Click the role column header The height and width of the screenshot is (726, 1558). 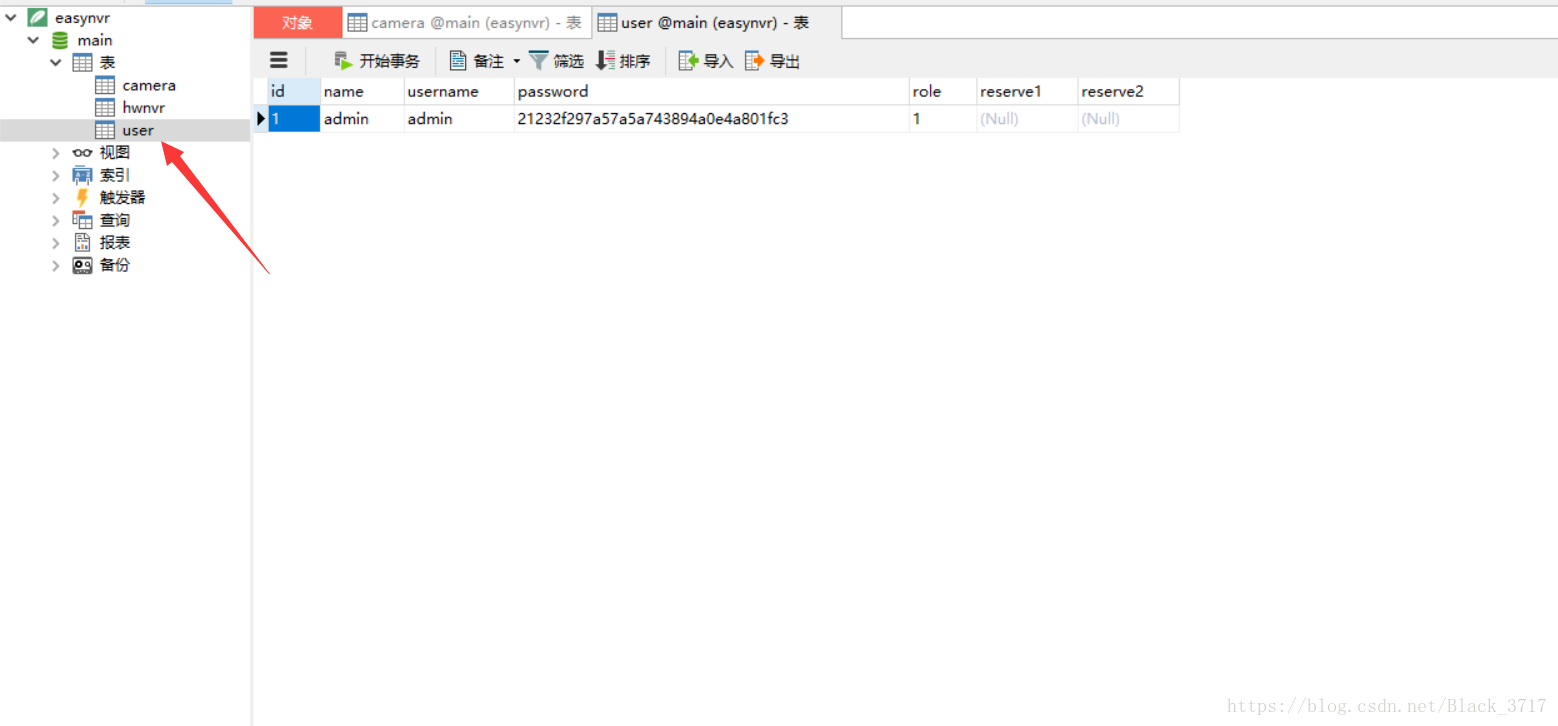[x=943, y=91]
